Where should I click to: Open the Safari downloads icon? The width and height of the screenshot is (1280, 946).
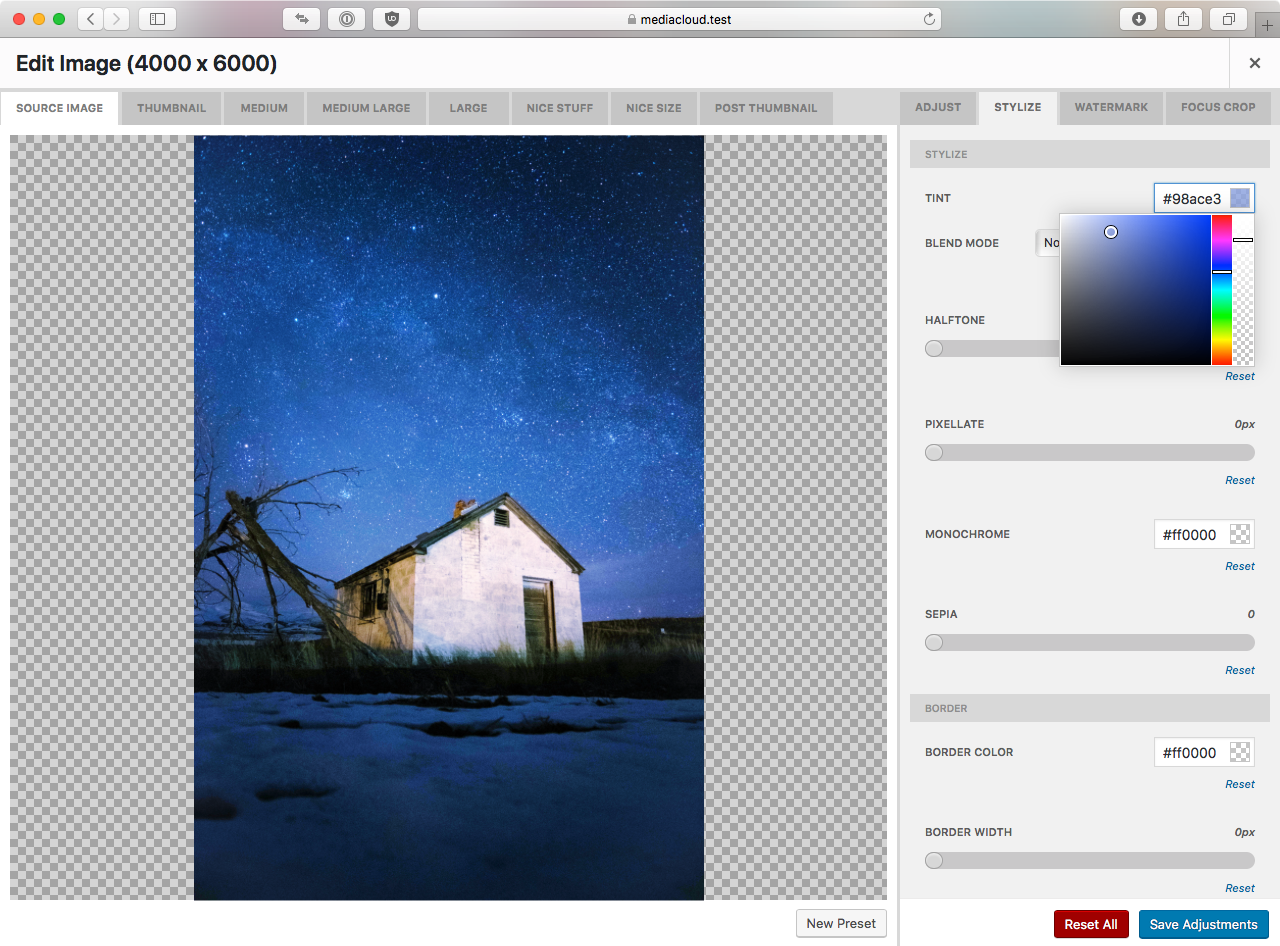click(1138, 19)
